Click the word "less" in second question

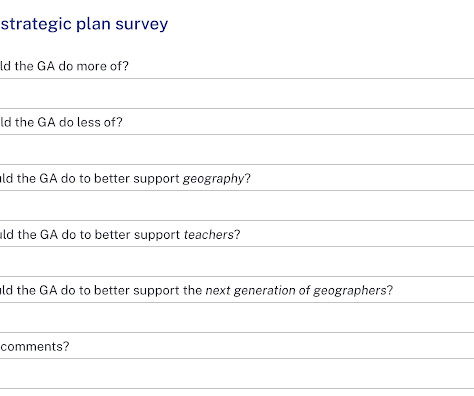tap(89, 122)
